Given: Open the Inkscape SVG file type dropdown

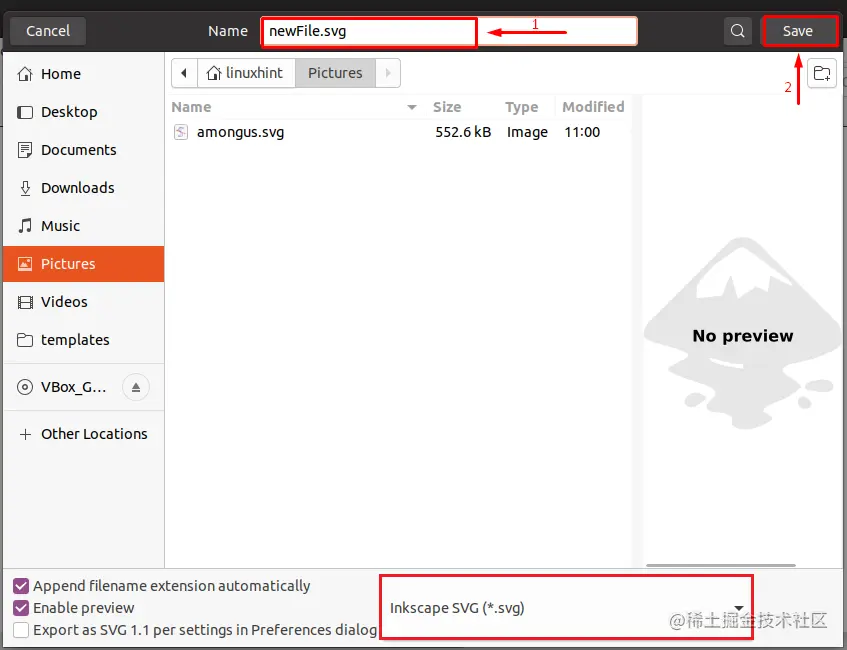Looking at the screenshot, I should pyautogui.click(x=566, y=608).
